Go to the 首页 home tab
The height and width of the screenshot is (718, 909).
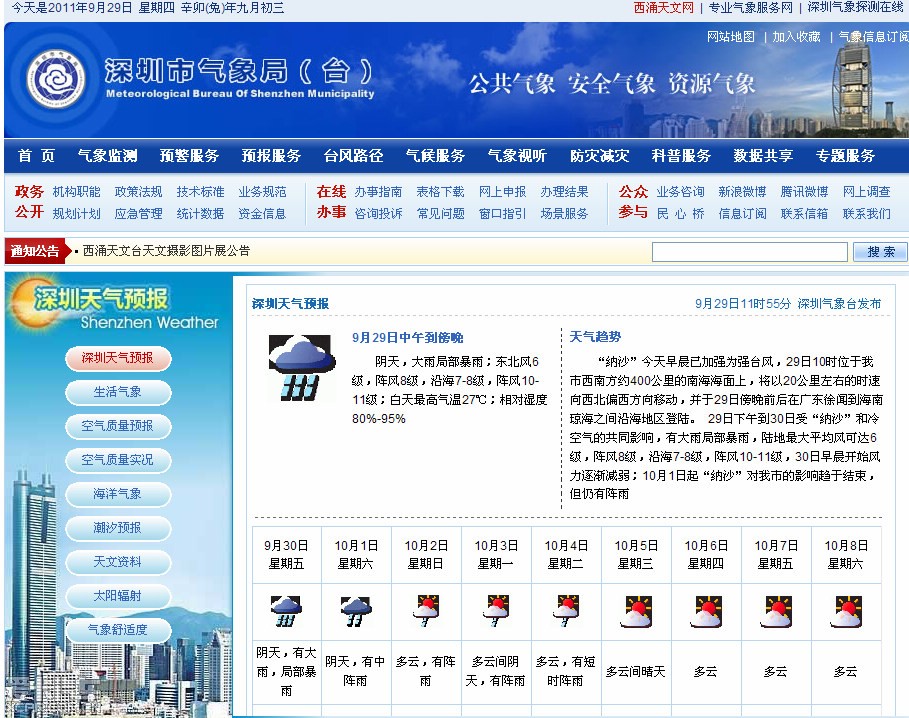coord(36,156)
